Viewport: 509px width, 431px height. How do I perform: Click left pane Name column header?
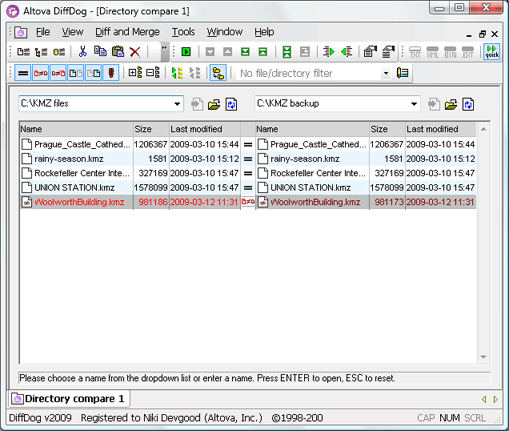point(76,129)
